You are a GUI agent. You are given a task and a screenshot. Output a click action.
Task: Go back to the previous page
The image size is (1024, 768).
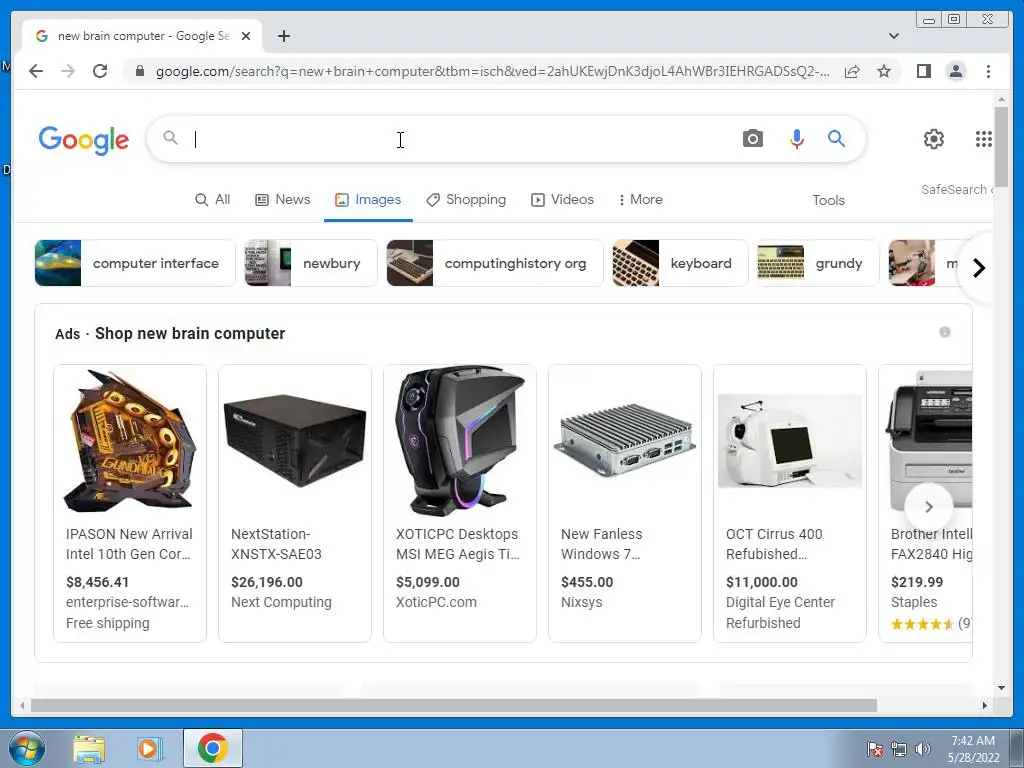coord(36,71)
